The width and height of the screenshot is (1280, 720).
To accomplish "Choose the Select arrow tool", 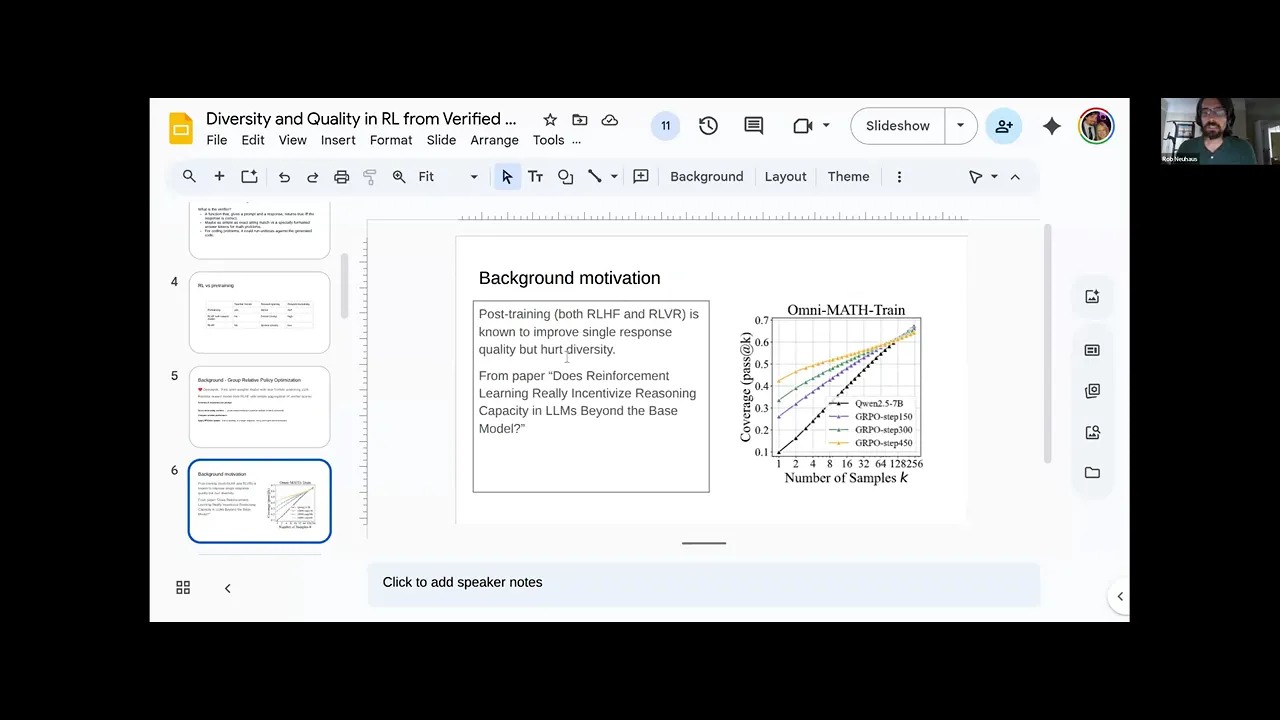I will coord(507,177).
